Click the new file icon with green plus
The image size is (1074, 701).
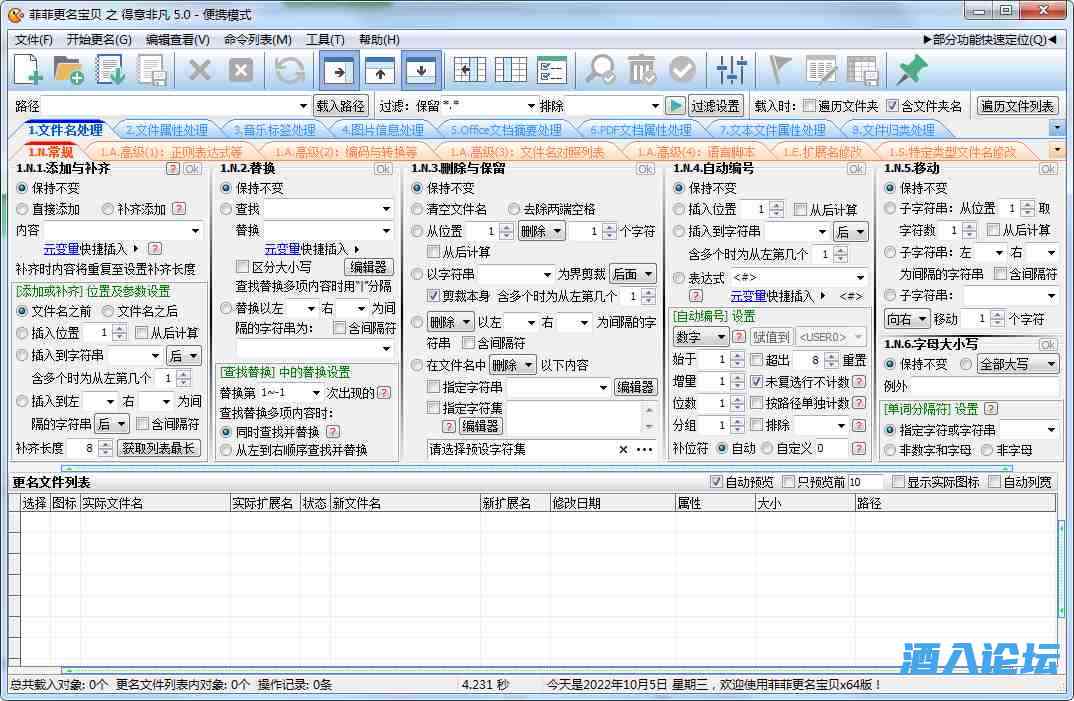[x=28, y=70]
